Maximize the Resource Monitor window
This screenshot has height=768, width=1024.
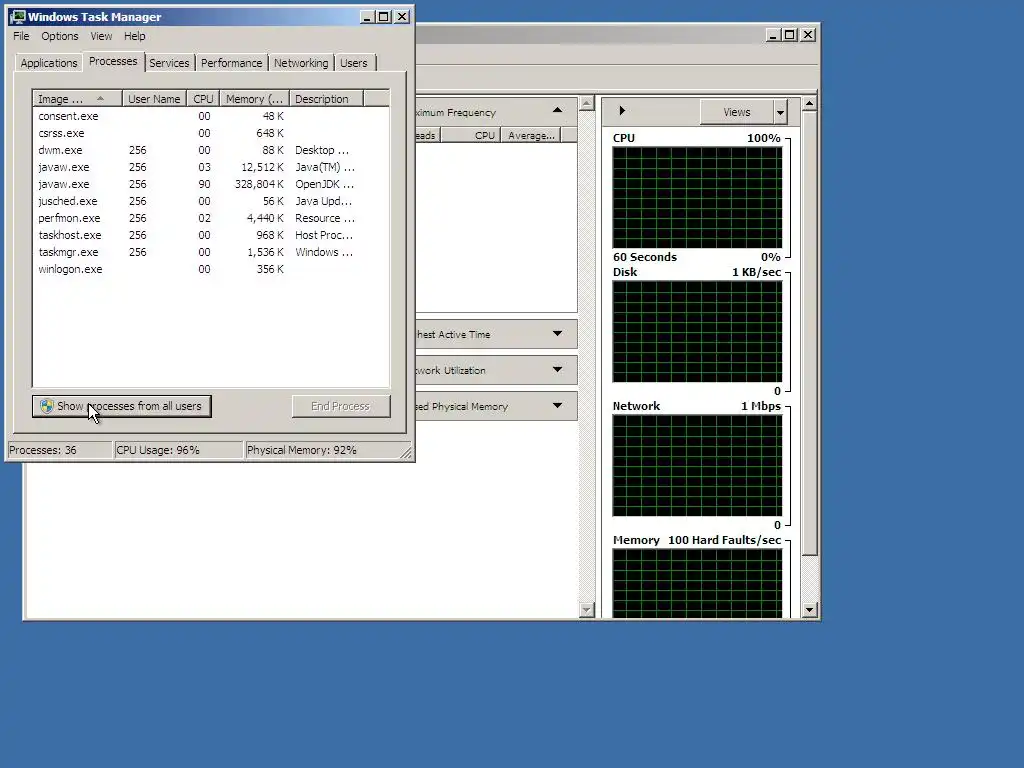click(790, 35)
